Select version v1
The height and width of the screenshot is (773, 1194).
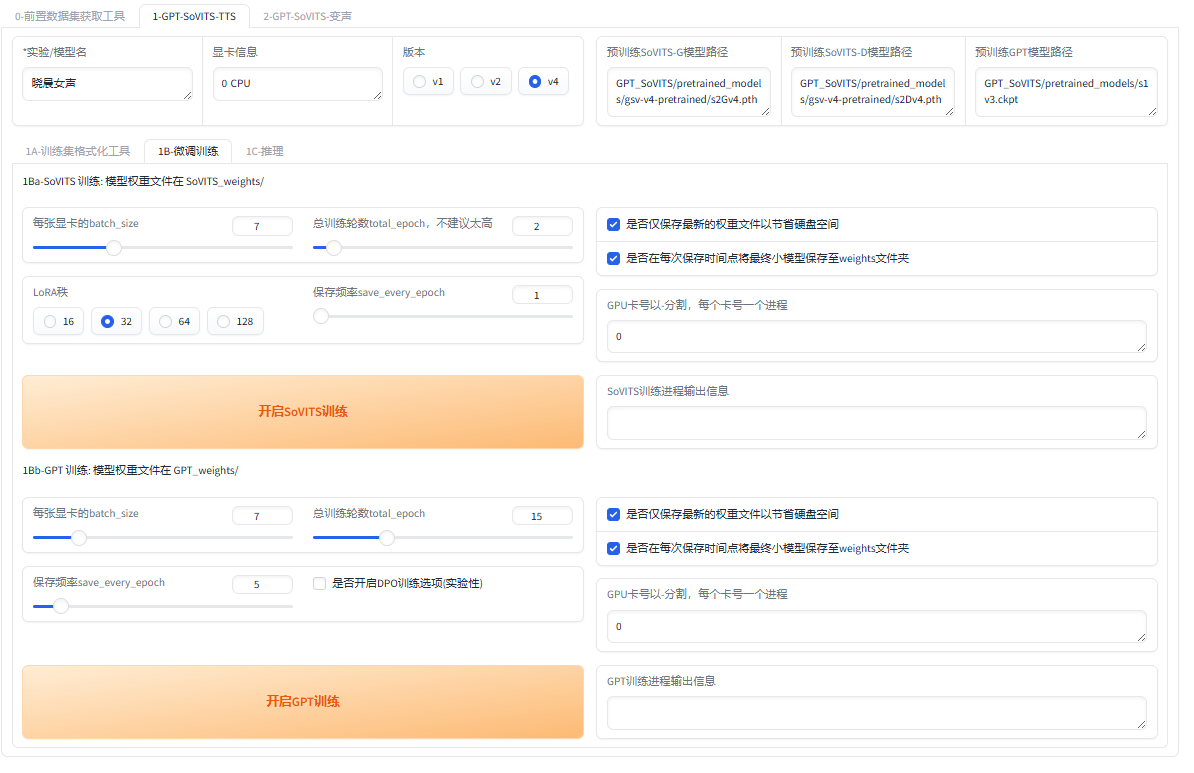429,81
